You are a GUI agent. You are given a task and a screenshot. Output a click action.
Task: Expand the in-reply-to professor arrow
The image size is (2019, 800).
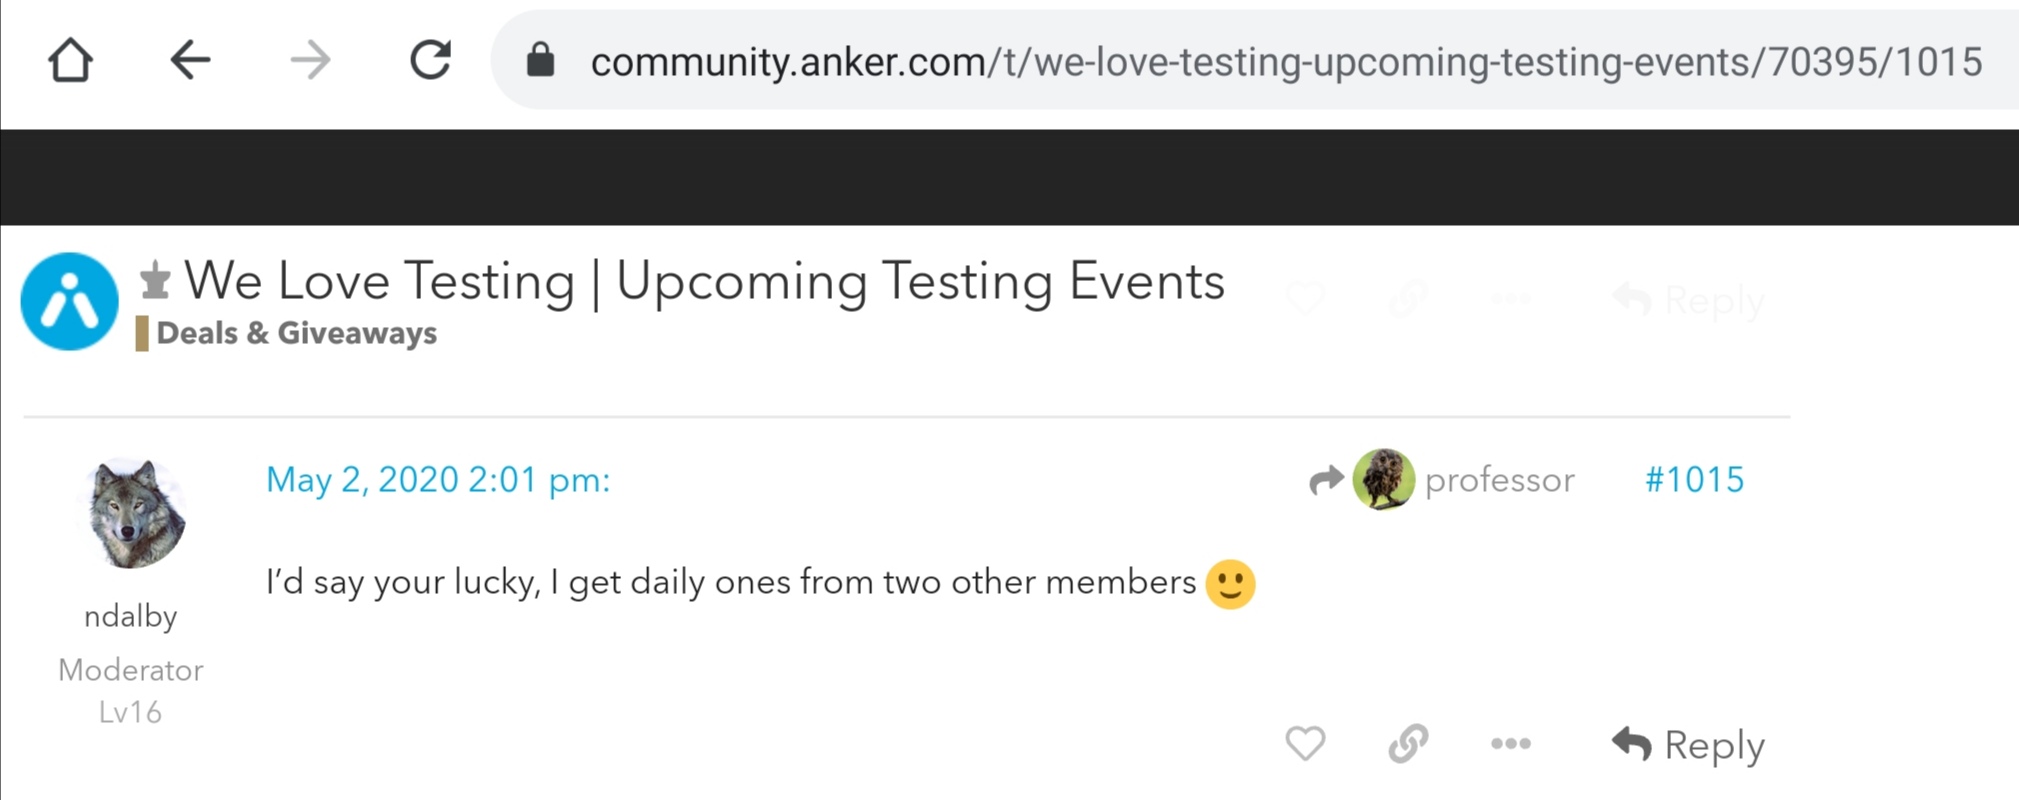click(1327, 480)
